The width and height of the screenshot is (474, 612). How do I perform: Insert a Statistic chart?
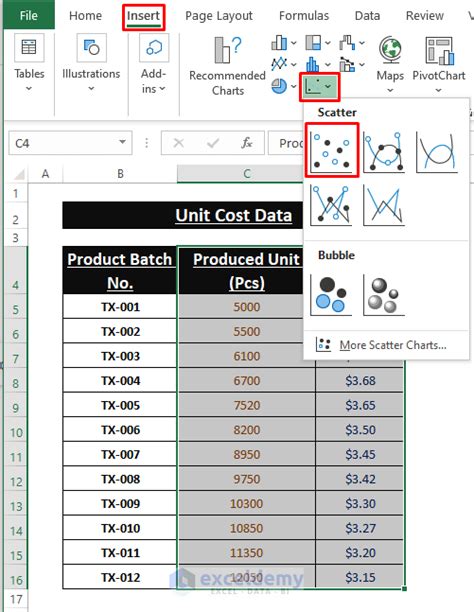pyautogui.click(x=313, y=64)
